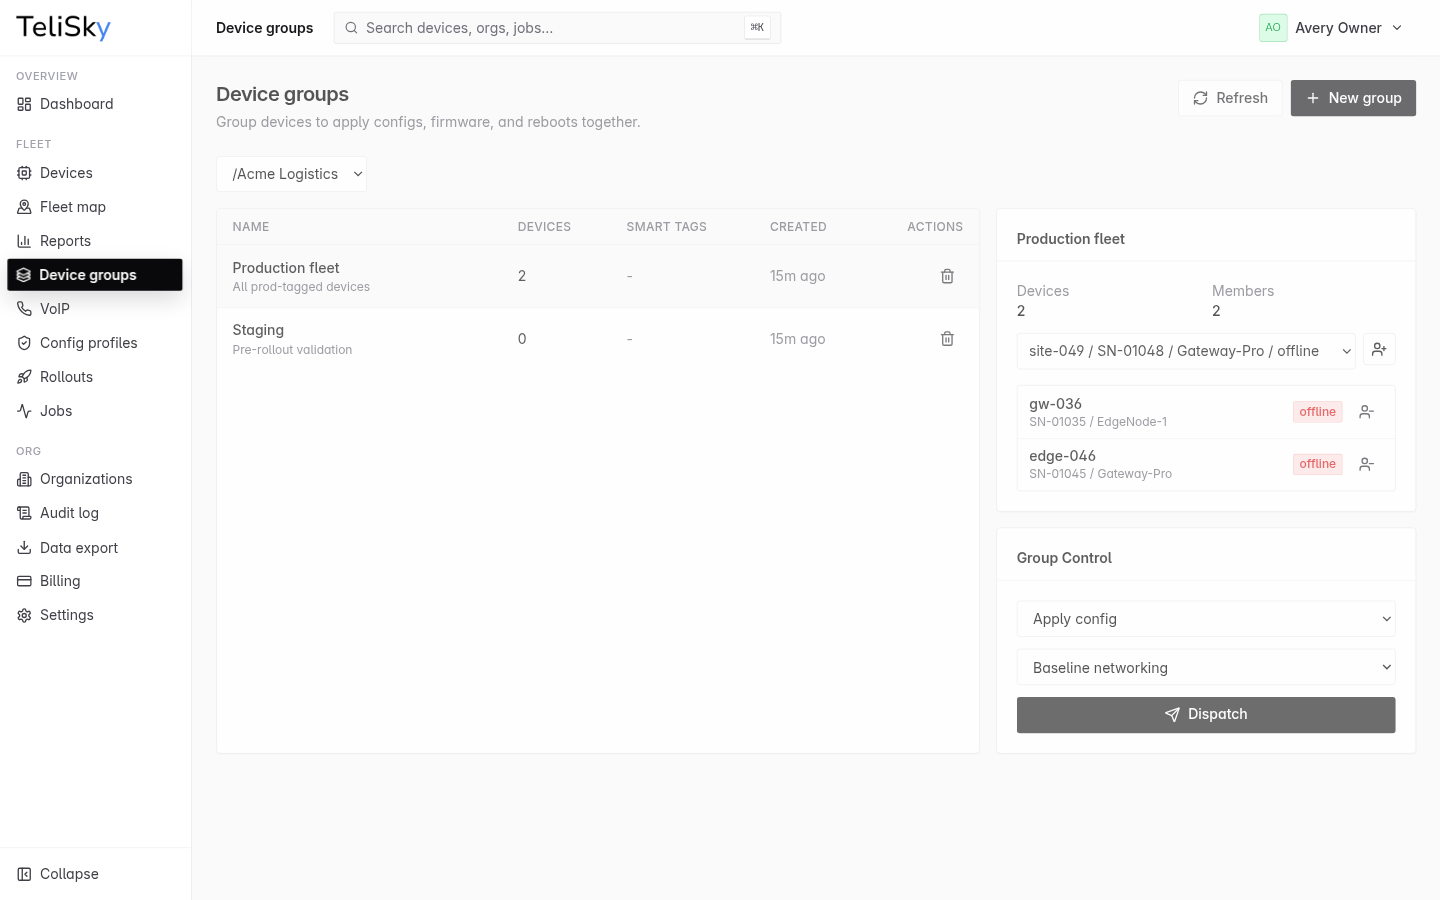The height and width of the screenshot is (900, 1440).
Task: Click the Reports chart icon
Action: [x=24, y=241]
